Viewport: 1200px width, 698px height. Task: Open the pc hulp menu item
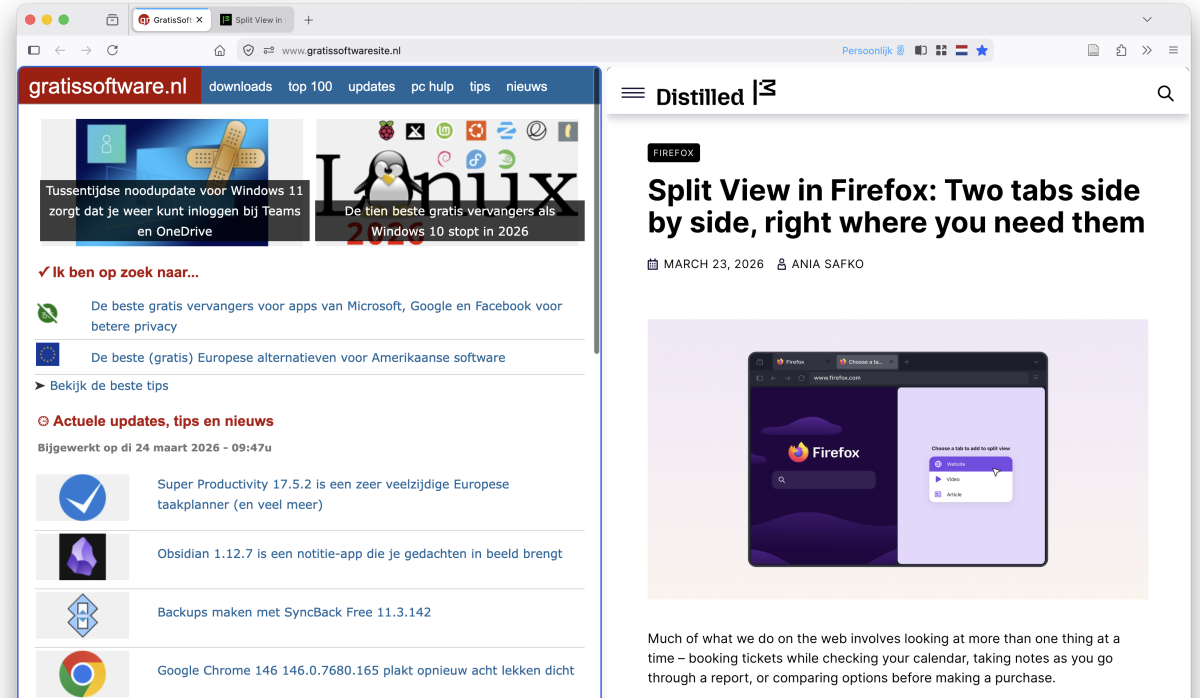432,87
